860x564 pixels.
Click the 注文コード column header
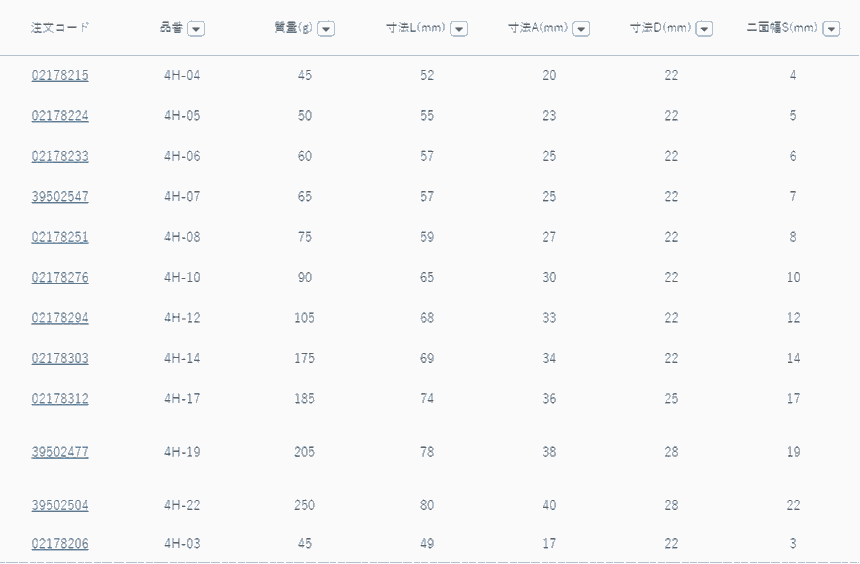click(60, 28)
